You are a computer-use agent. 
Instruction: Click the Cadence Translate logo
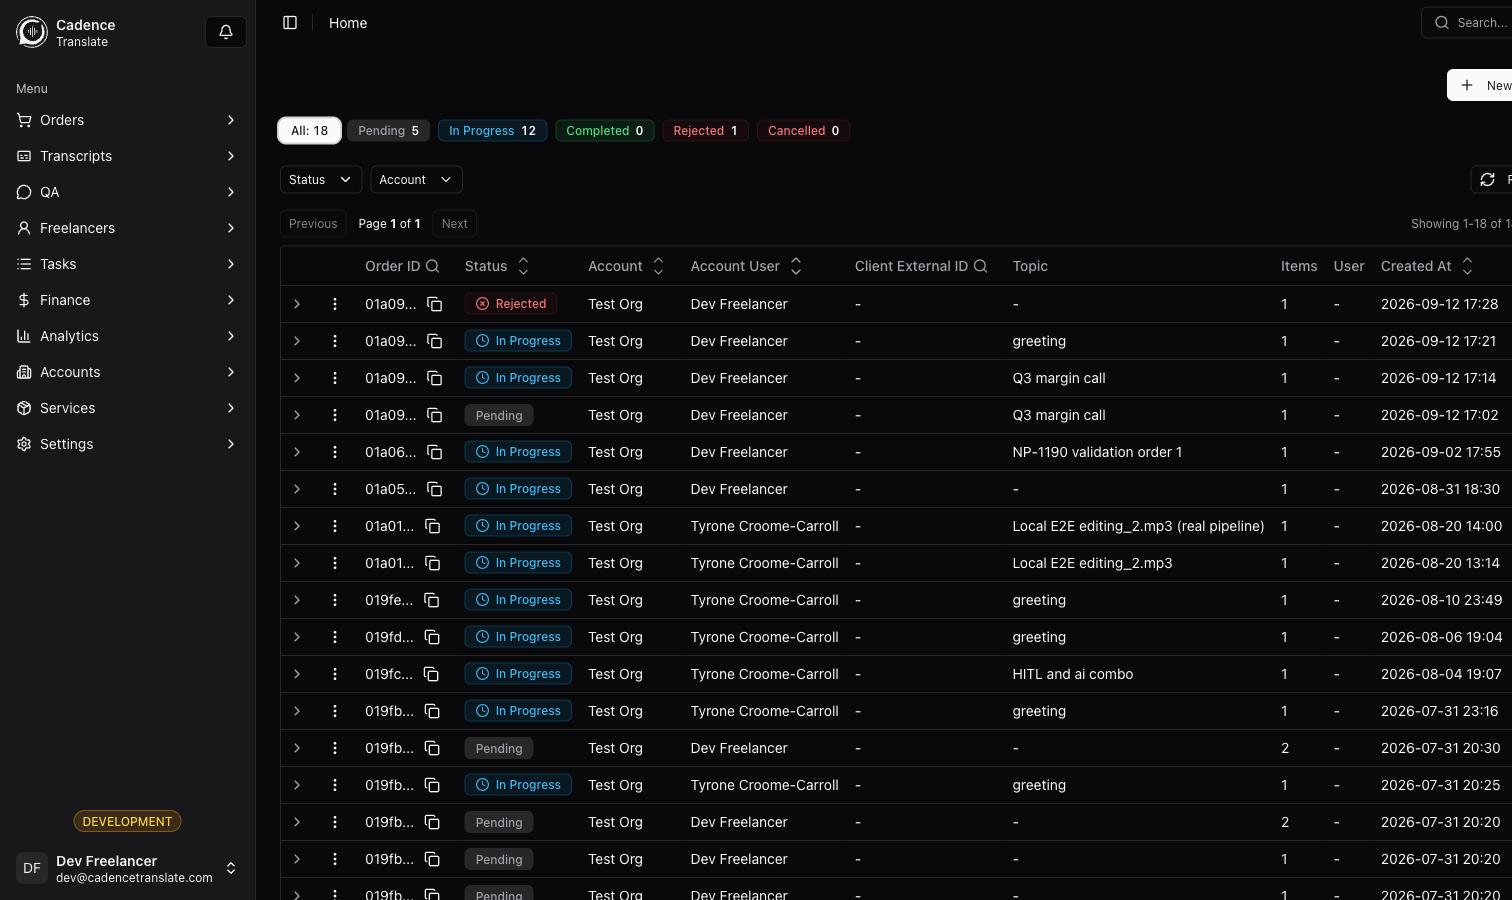click(32, 32)
